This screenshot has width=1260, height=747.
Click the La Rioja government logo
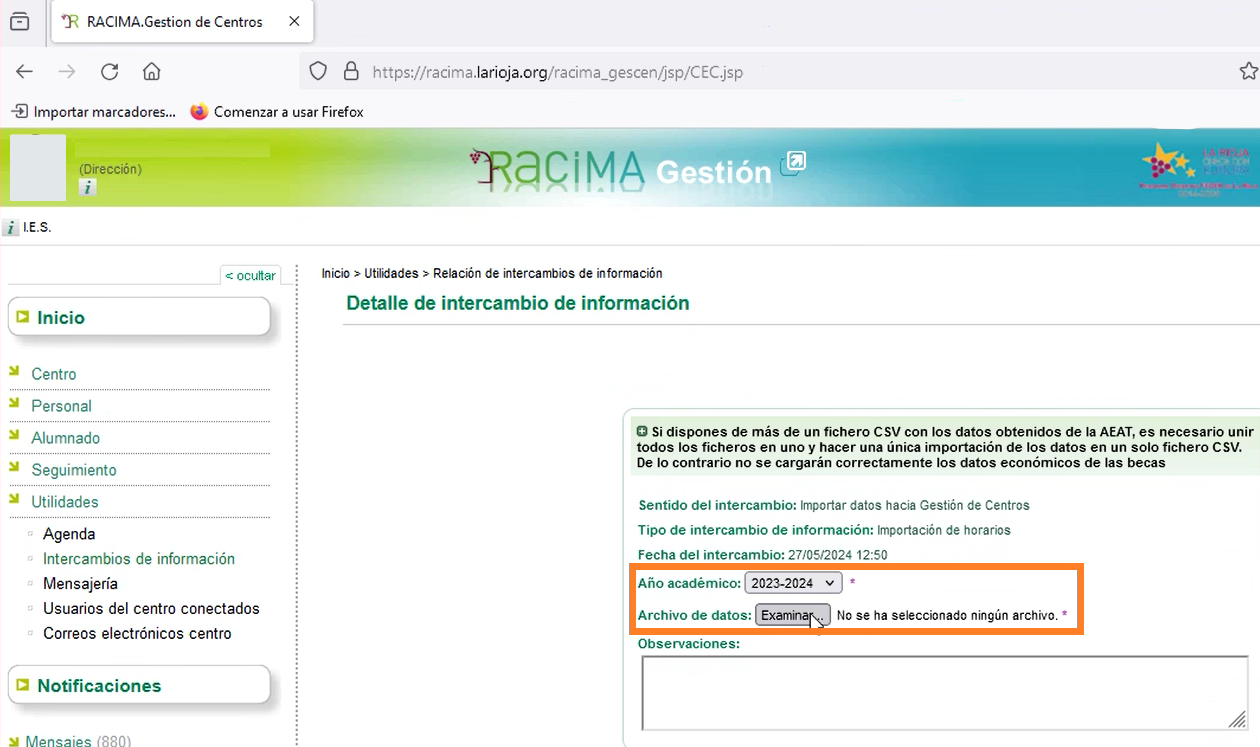pos(1196,168)
